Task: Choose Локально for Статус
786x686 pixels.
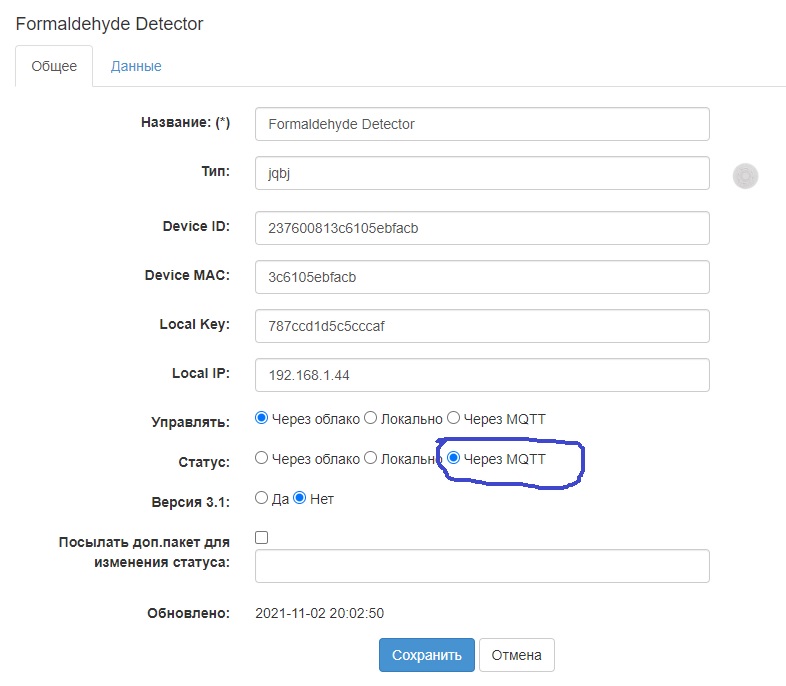Action: 370,458
